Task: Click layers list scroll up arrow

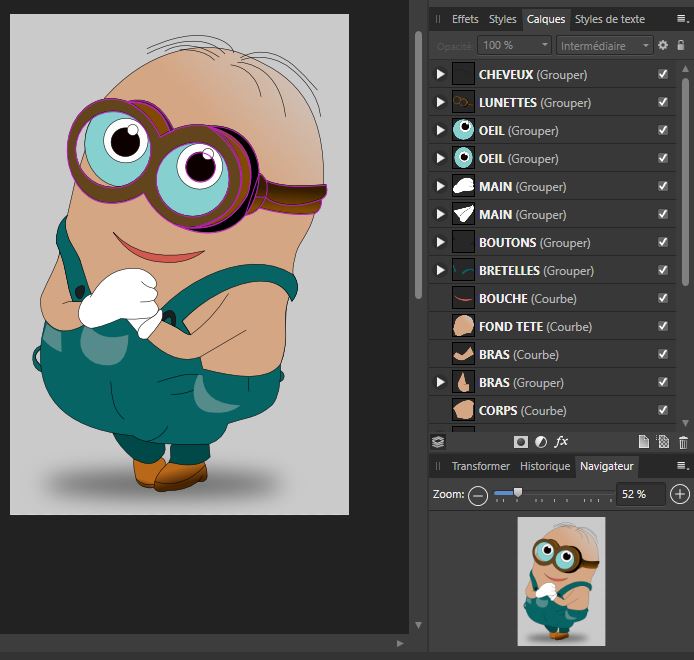Action: pyautogui.click(x=685, y=69)
